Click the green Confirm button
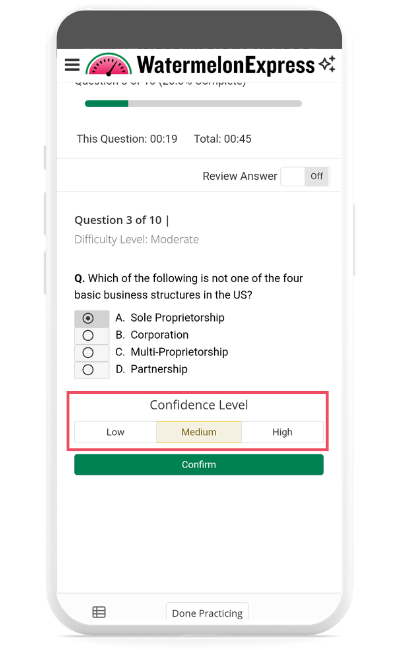 point(199,465)
